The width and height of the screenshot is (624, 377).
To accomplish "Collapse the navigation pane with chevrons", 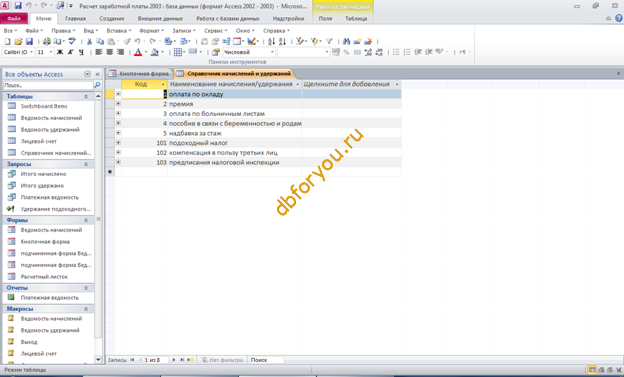I will click(x=98, y=74).
